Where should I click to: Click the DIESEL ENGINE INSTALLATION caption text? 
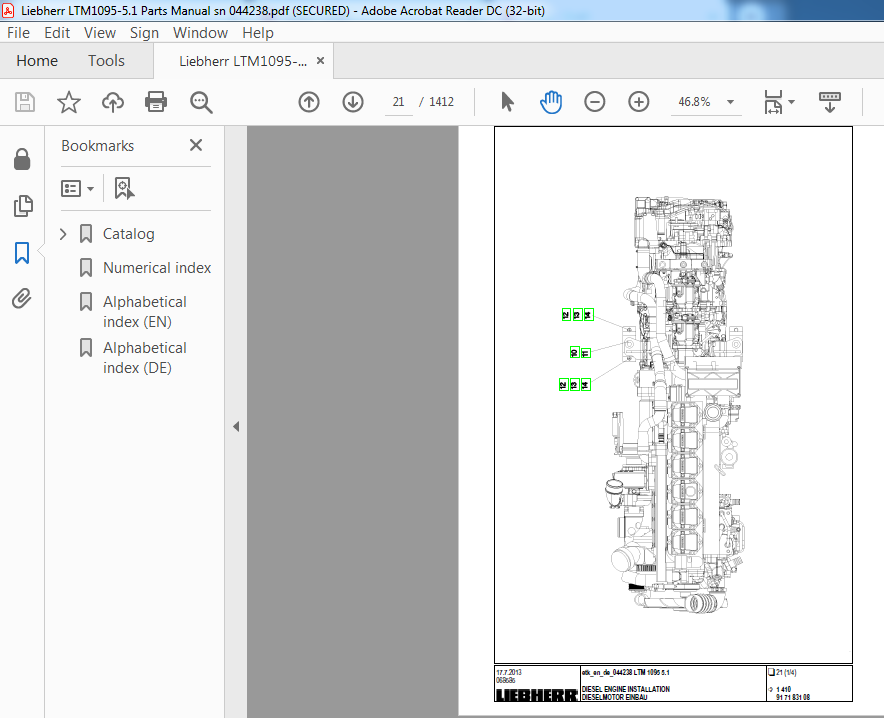point(626,689)
